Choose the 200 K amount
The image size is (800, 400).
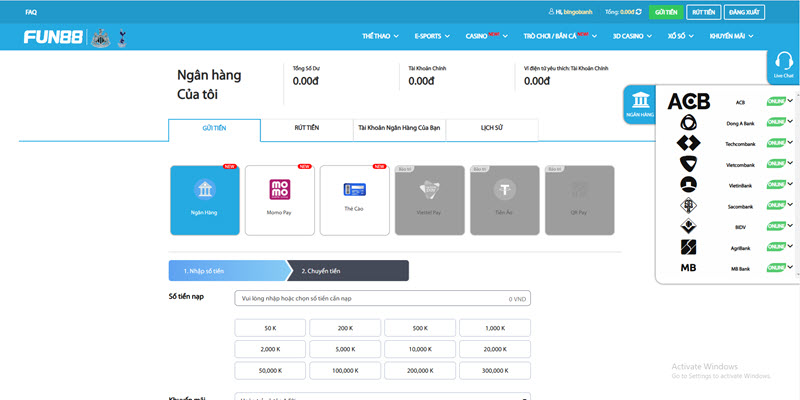tap(345, 328)
